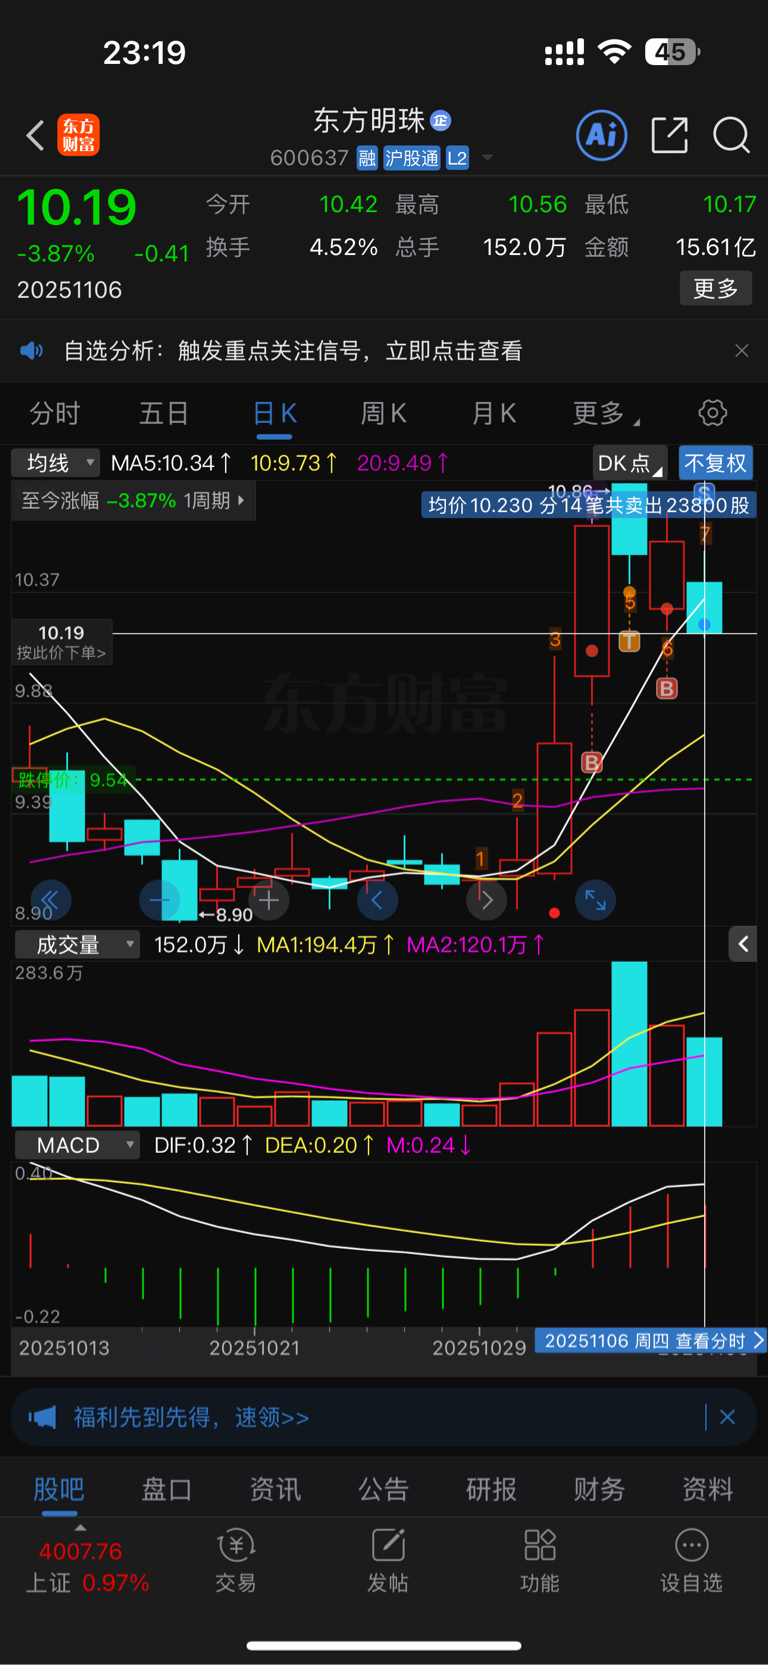Select the 公告 tab
This screenshot has height=1665, width=768.
[383, 1489]
